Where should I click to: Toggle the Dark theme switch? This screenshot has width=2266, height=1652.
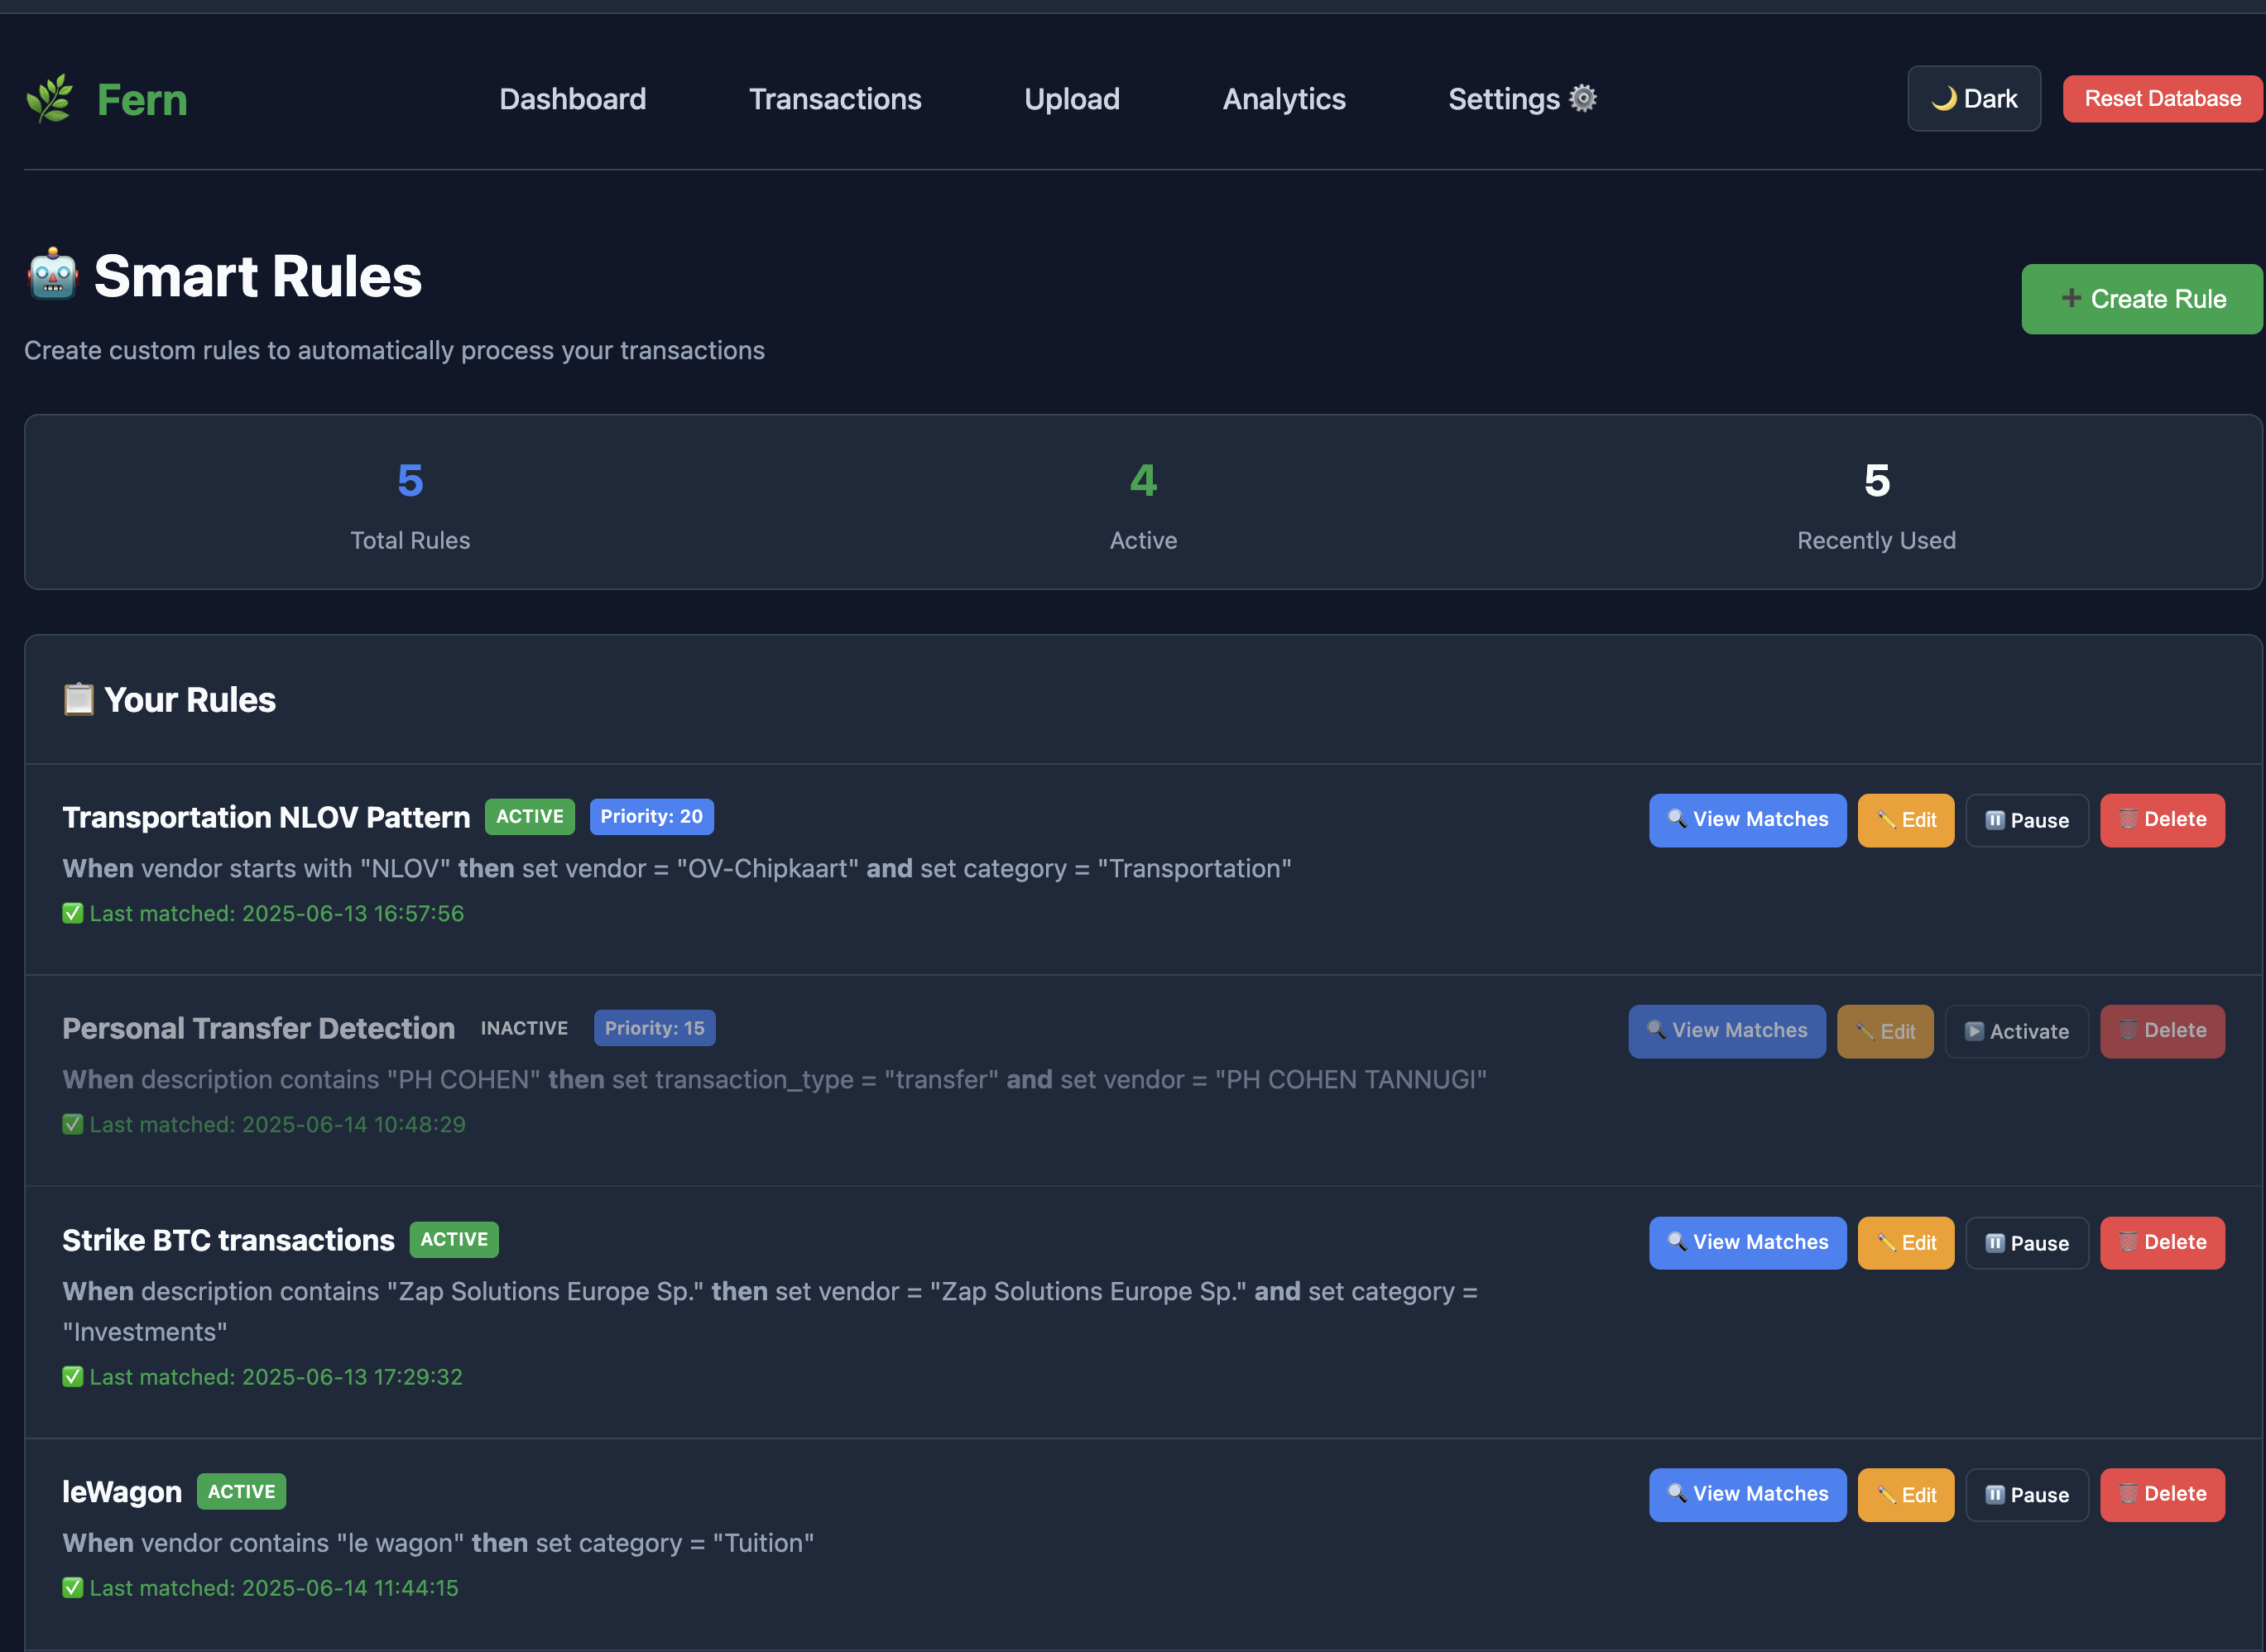click(1974, 99)
